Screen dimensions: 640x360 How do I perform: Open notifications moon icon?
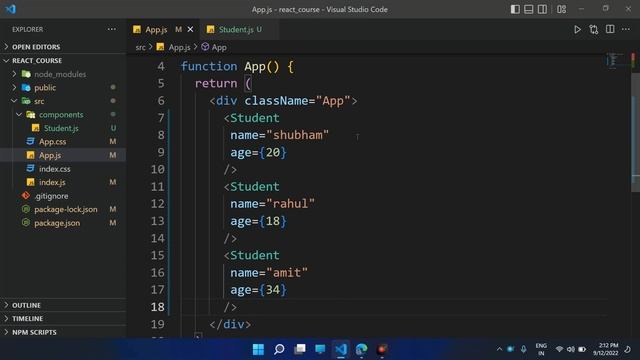[628, 349]
